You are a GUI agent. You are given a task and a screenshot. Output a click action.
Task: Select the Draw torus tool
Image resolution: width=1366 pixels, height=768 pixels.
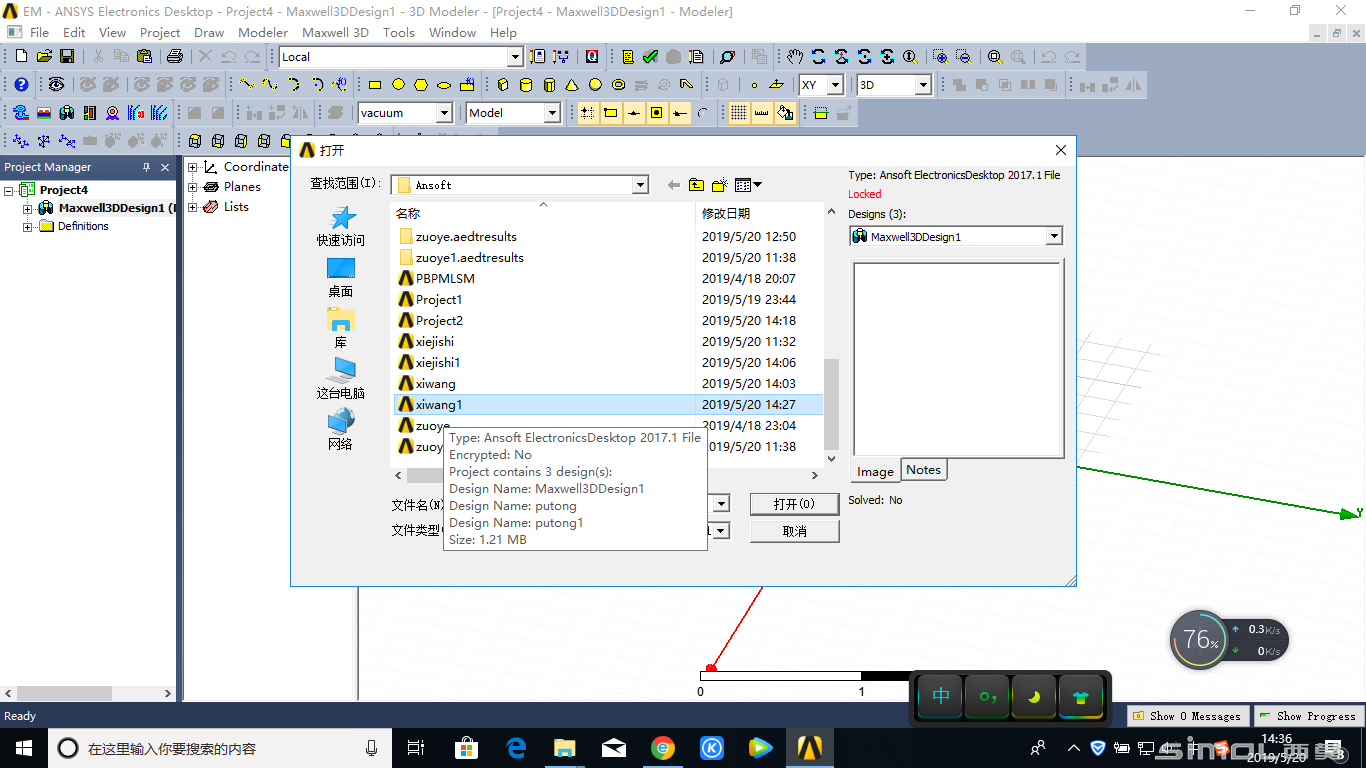[618, 85]
